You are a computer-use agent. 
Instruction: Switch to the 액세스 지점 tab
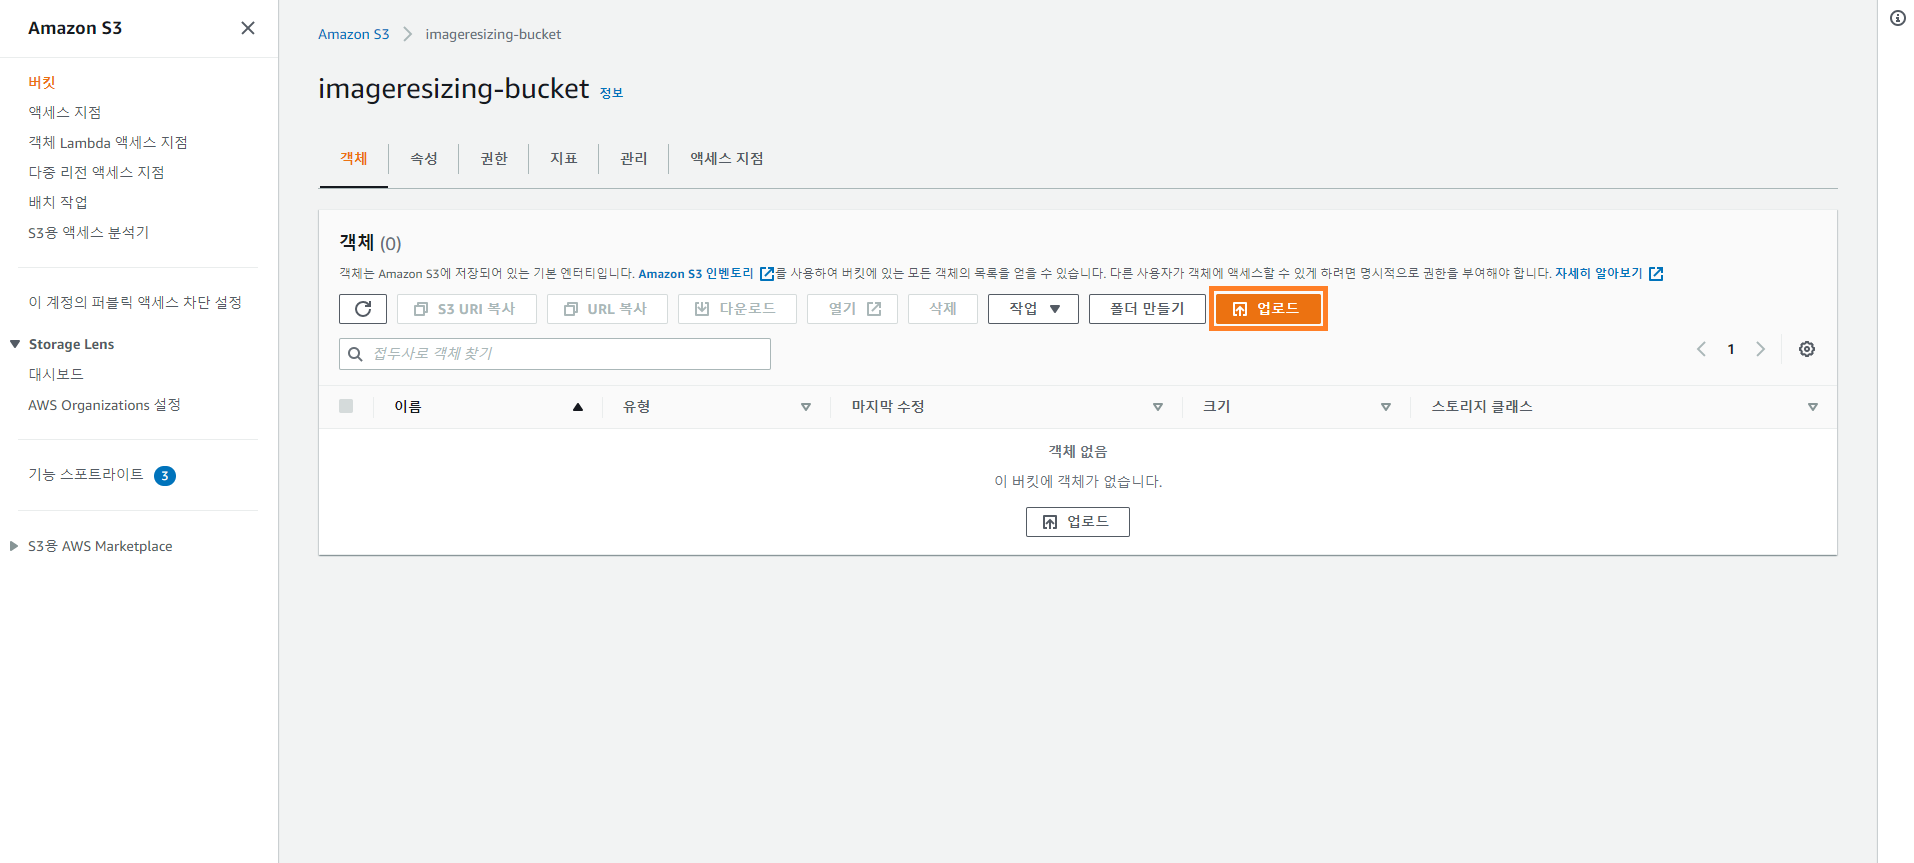(x=727, y=159)
